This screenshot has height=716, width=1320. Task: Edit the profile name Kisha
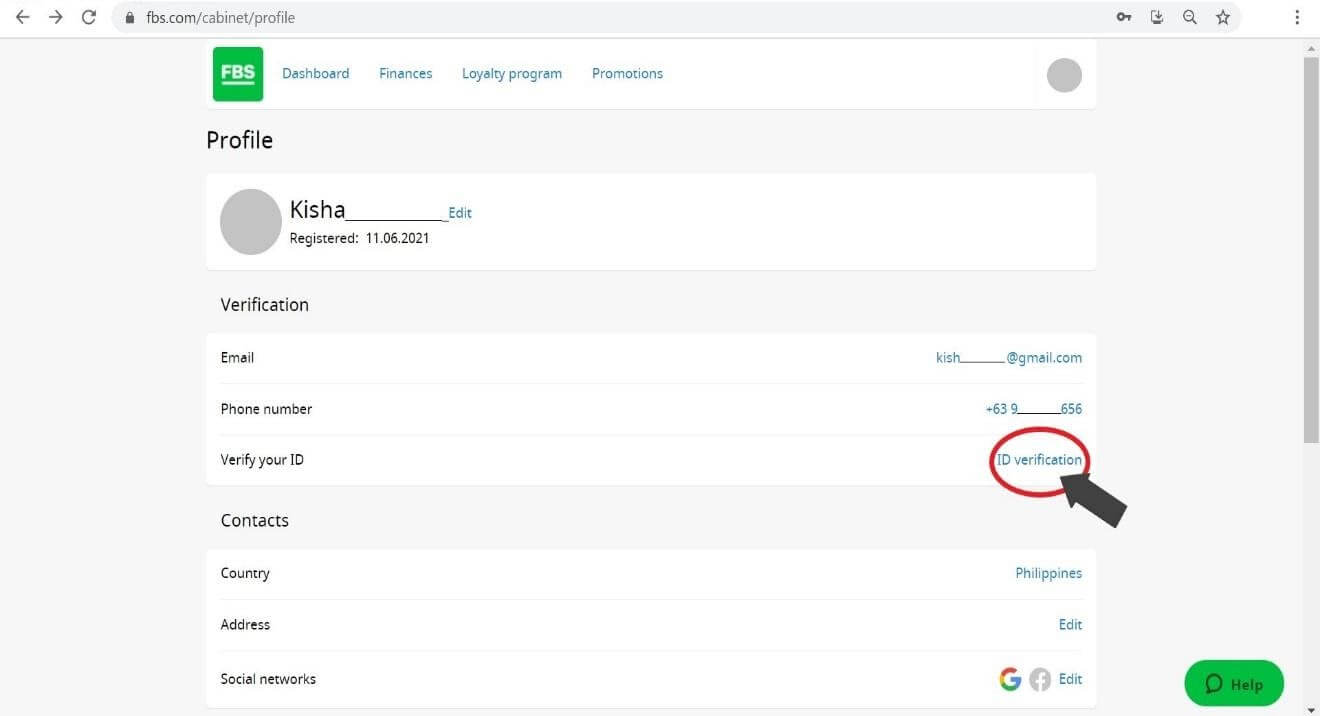point(459,212)
